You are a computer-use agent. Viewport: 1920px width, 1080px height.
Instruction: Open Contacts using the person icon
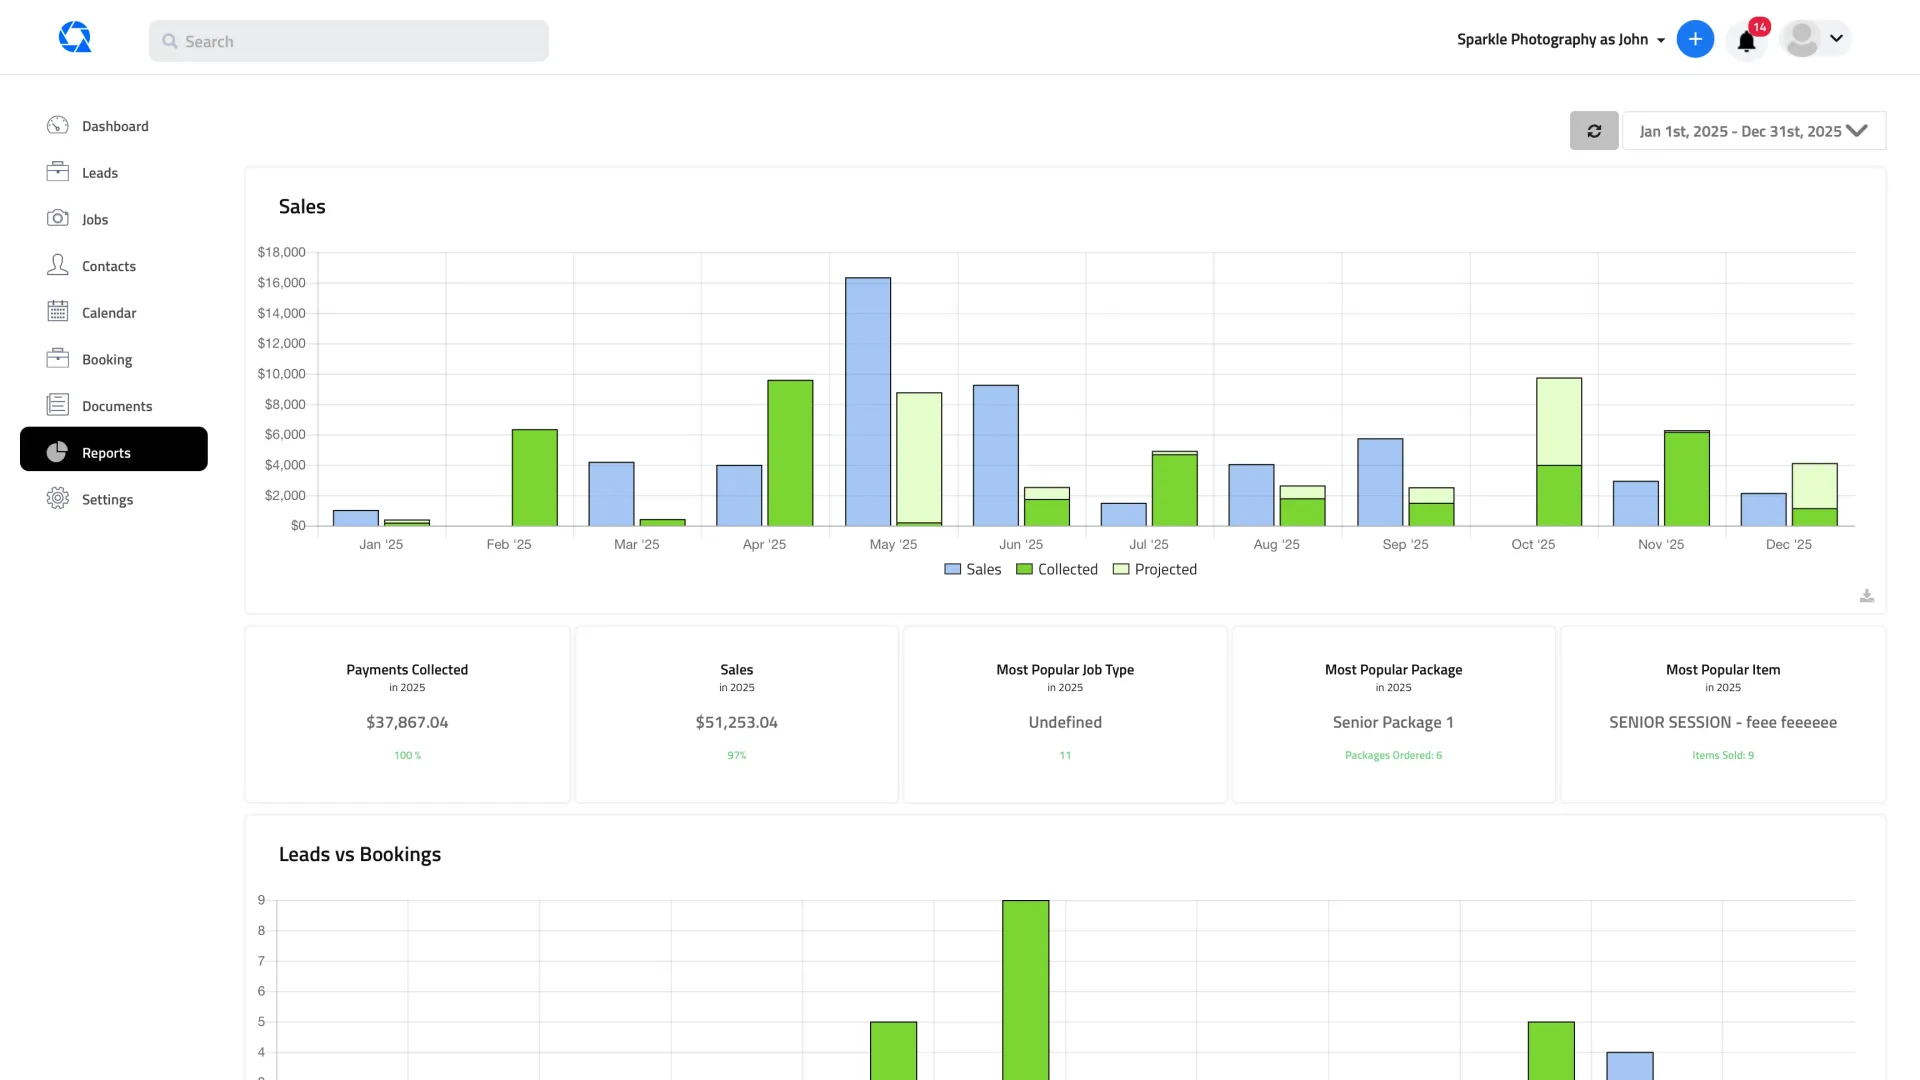tap(59, 265)
